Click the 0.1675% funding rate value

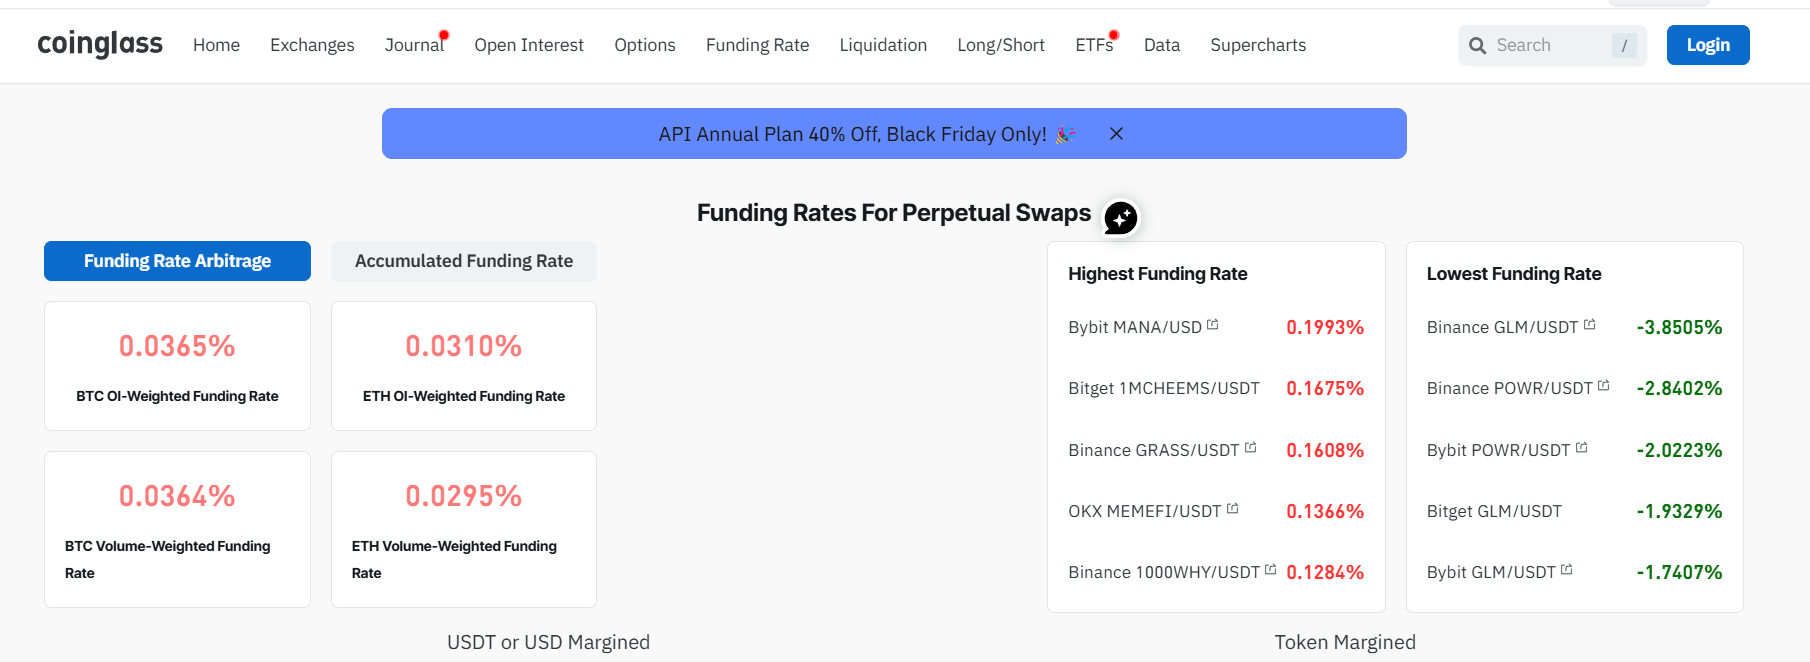coord(1325,388)
